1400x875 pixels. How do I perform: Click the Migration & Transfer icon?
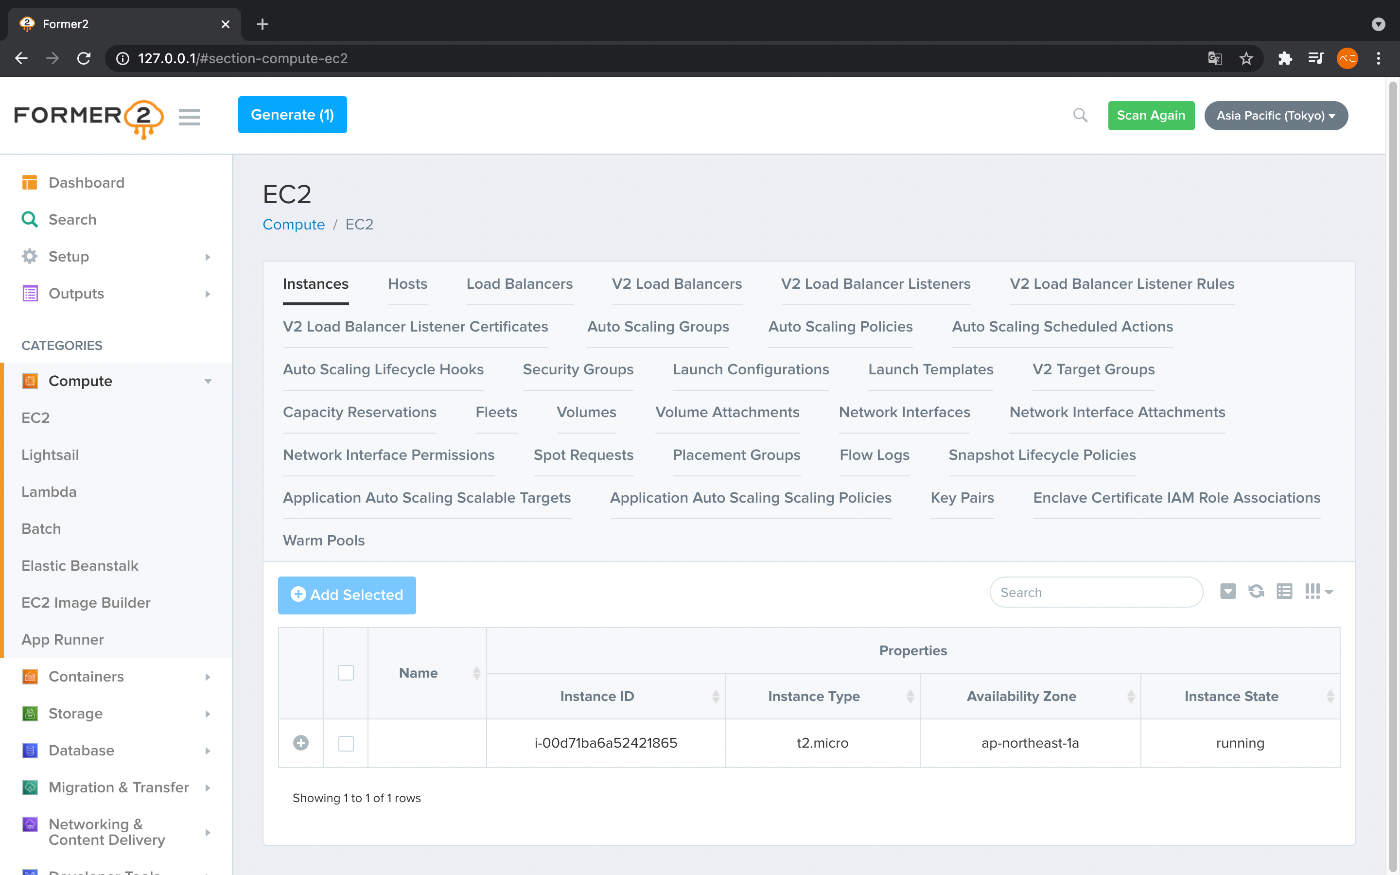[x=30, y=788]
